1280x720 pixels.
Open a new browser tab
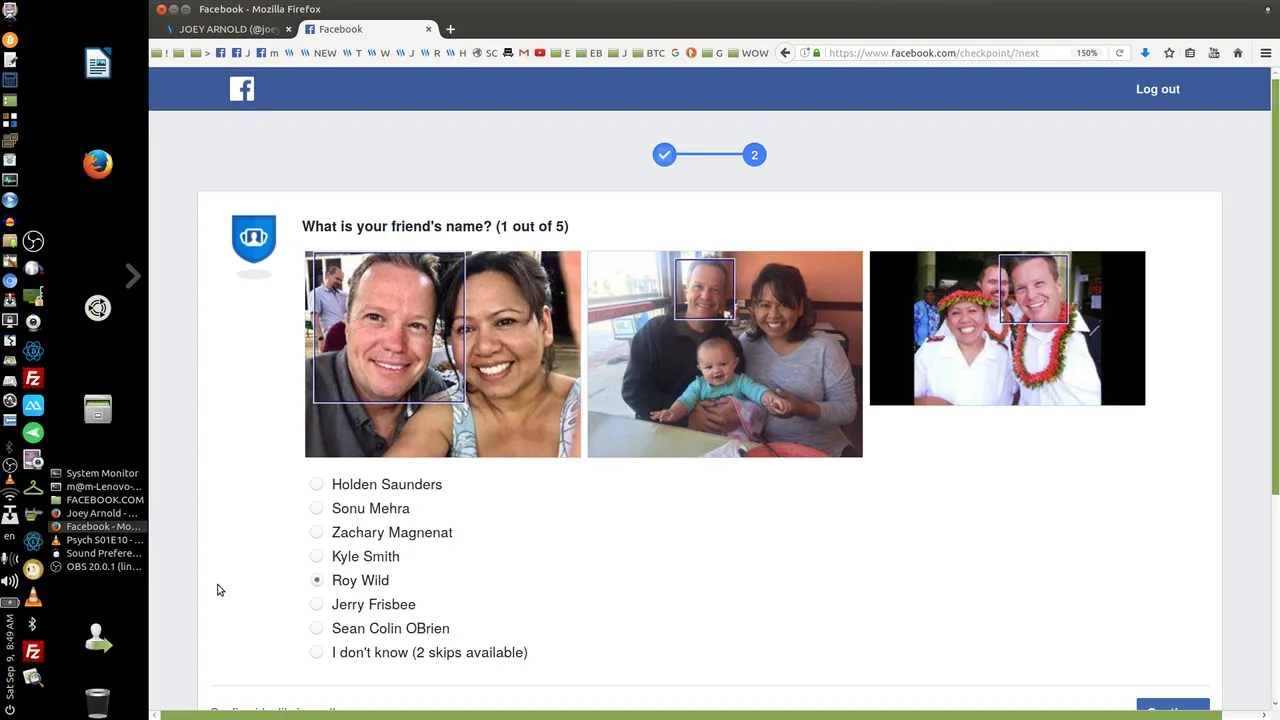coord(450,29)
